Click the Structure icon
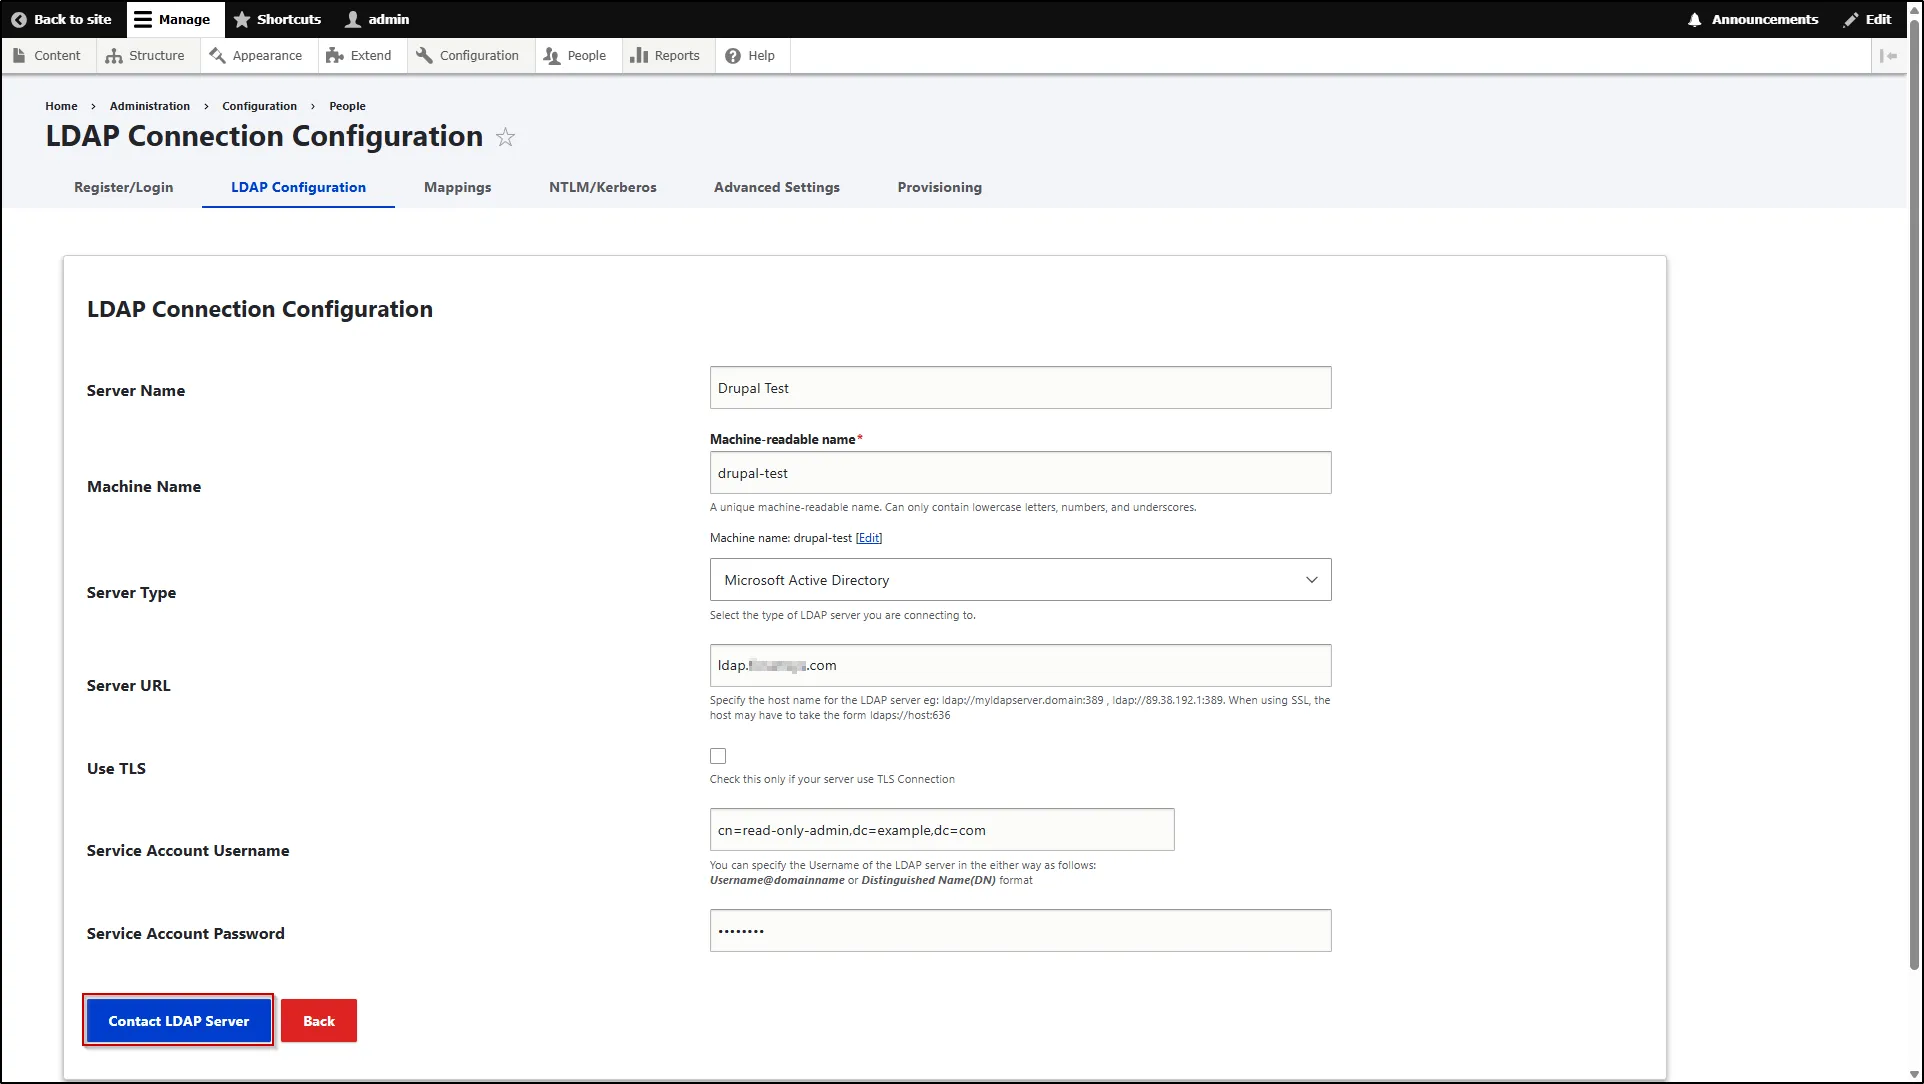Viewport: 1924px width, 1084px height. point(113,55)
